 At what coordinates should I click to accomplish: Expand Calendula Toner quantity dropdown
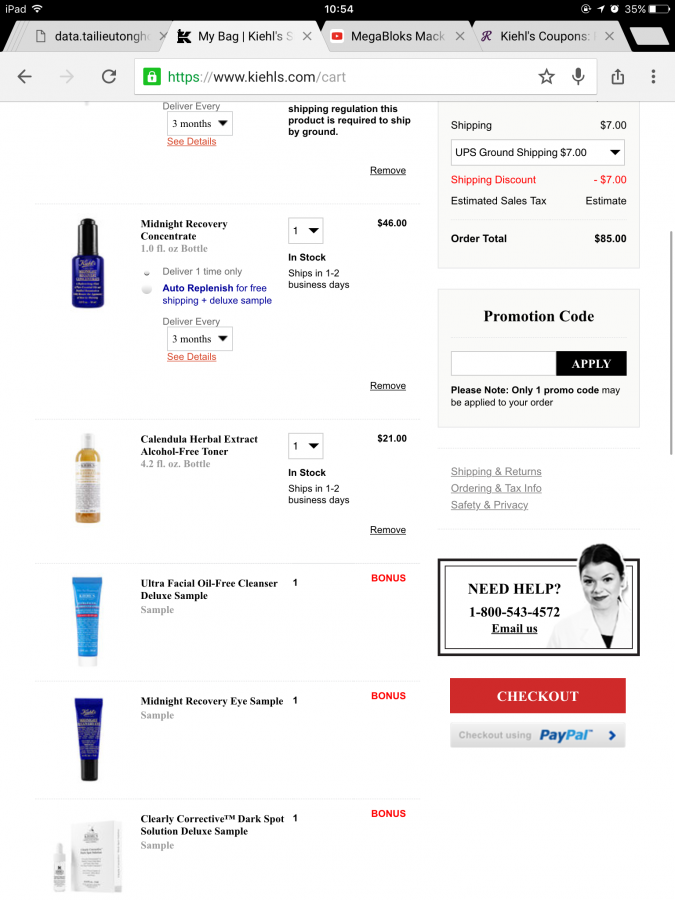305,446
